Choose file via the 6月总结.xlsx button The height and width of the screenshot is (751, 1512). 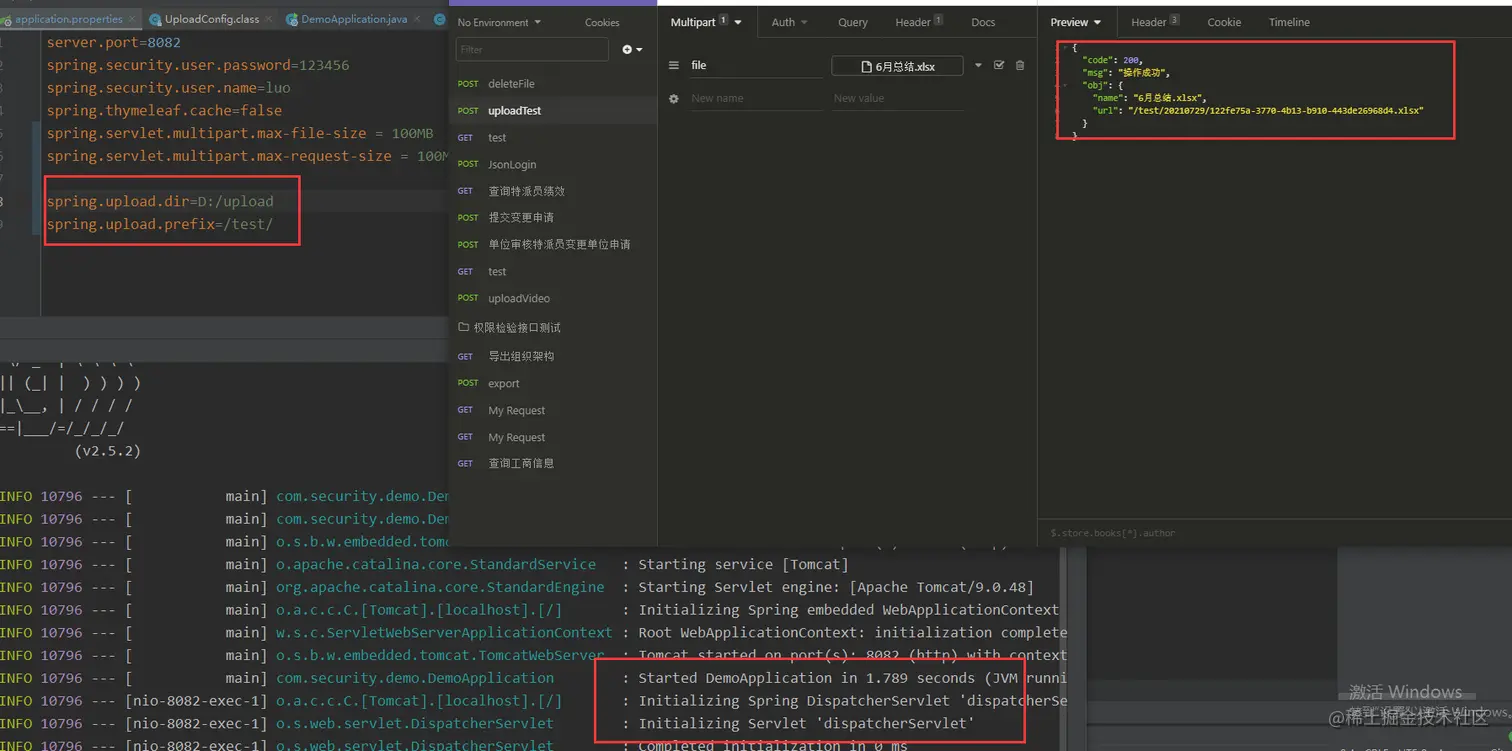[x=897, y=67]
